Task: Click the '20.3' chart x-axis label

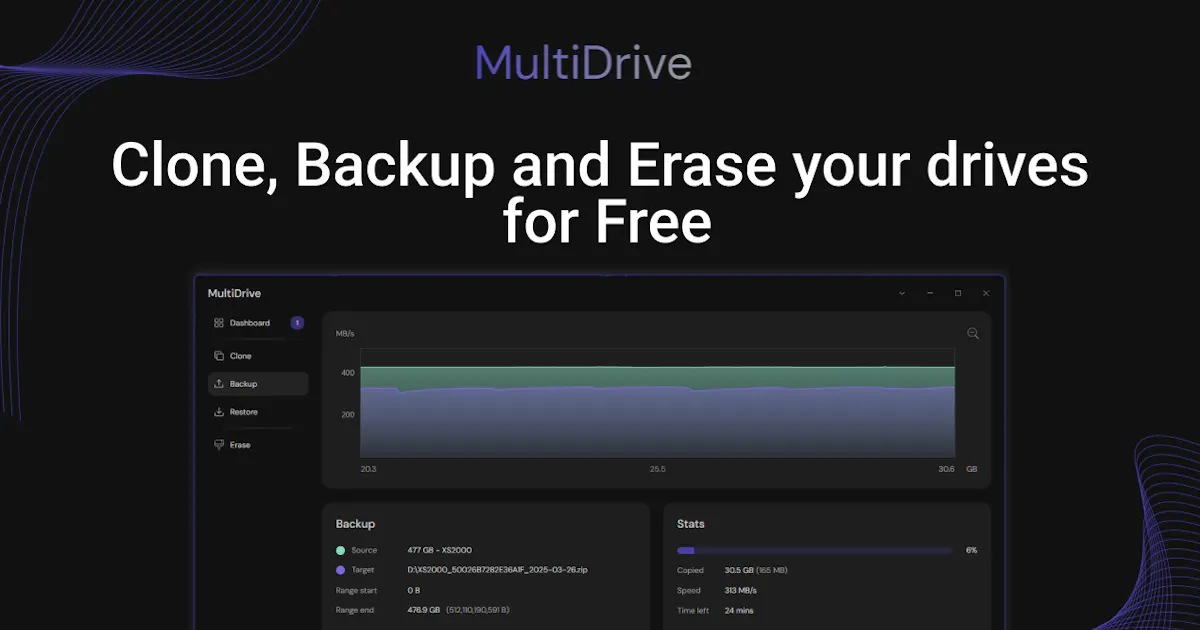Action: click(x=369, y=468)
